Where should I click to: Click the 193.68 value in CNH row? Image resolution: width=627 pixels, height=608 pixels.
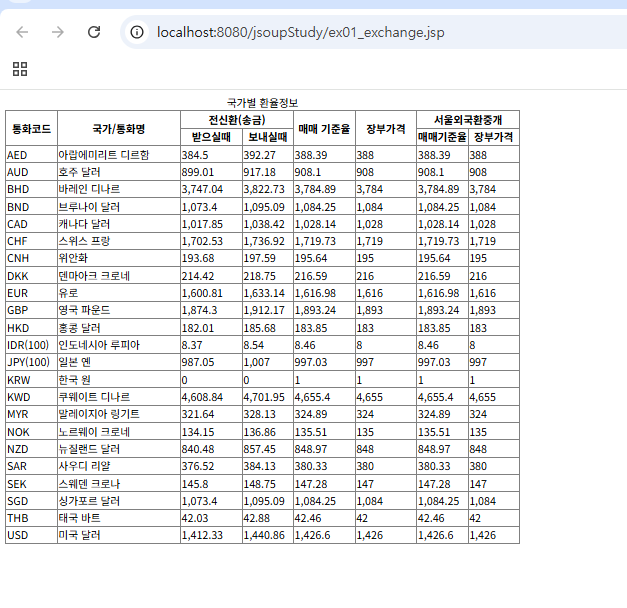[x=198, y=258]
